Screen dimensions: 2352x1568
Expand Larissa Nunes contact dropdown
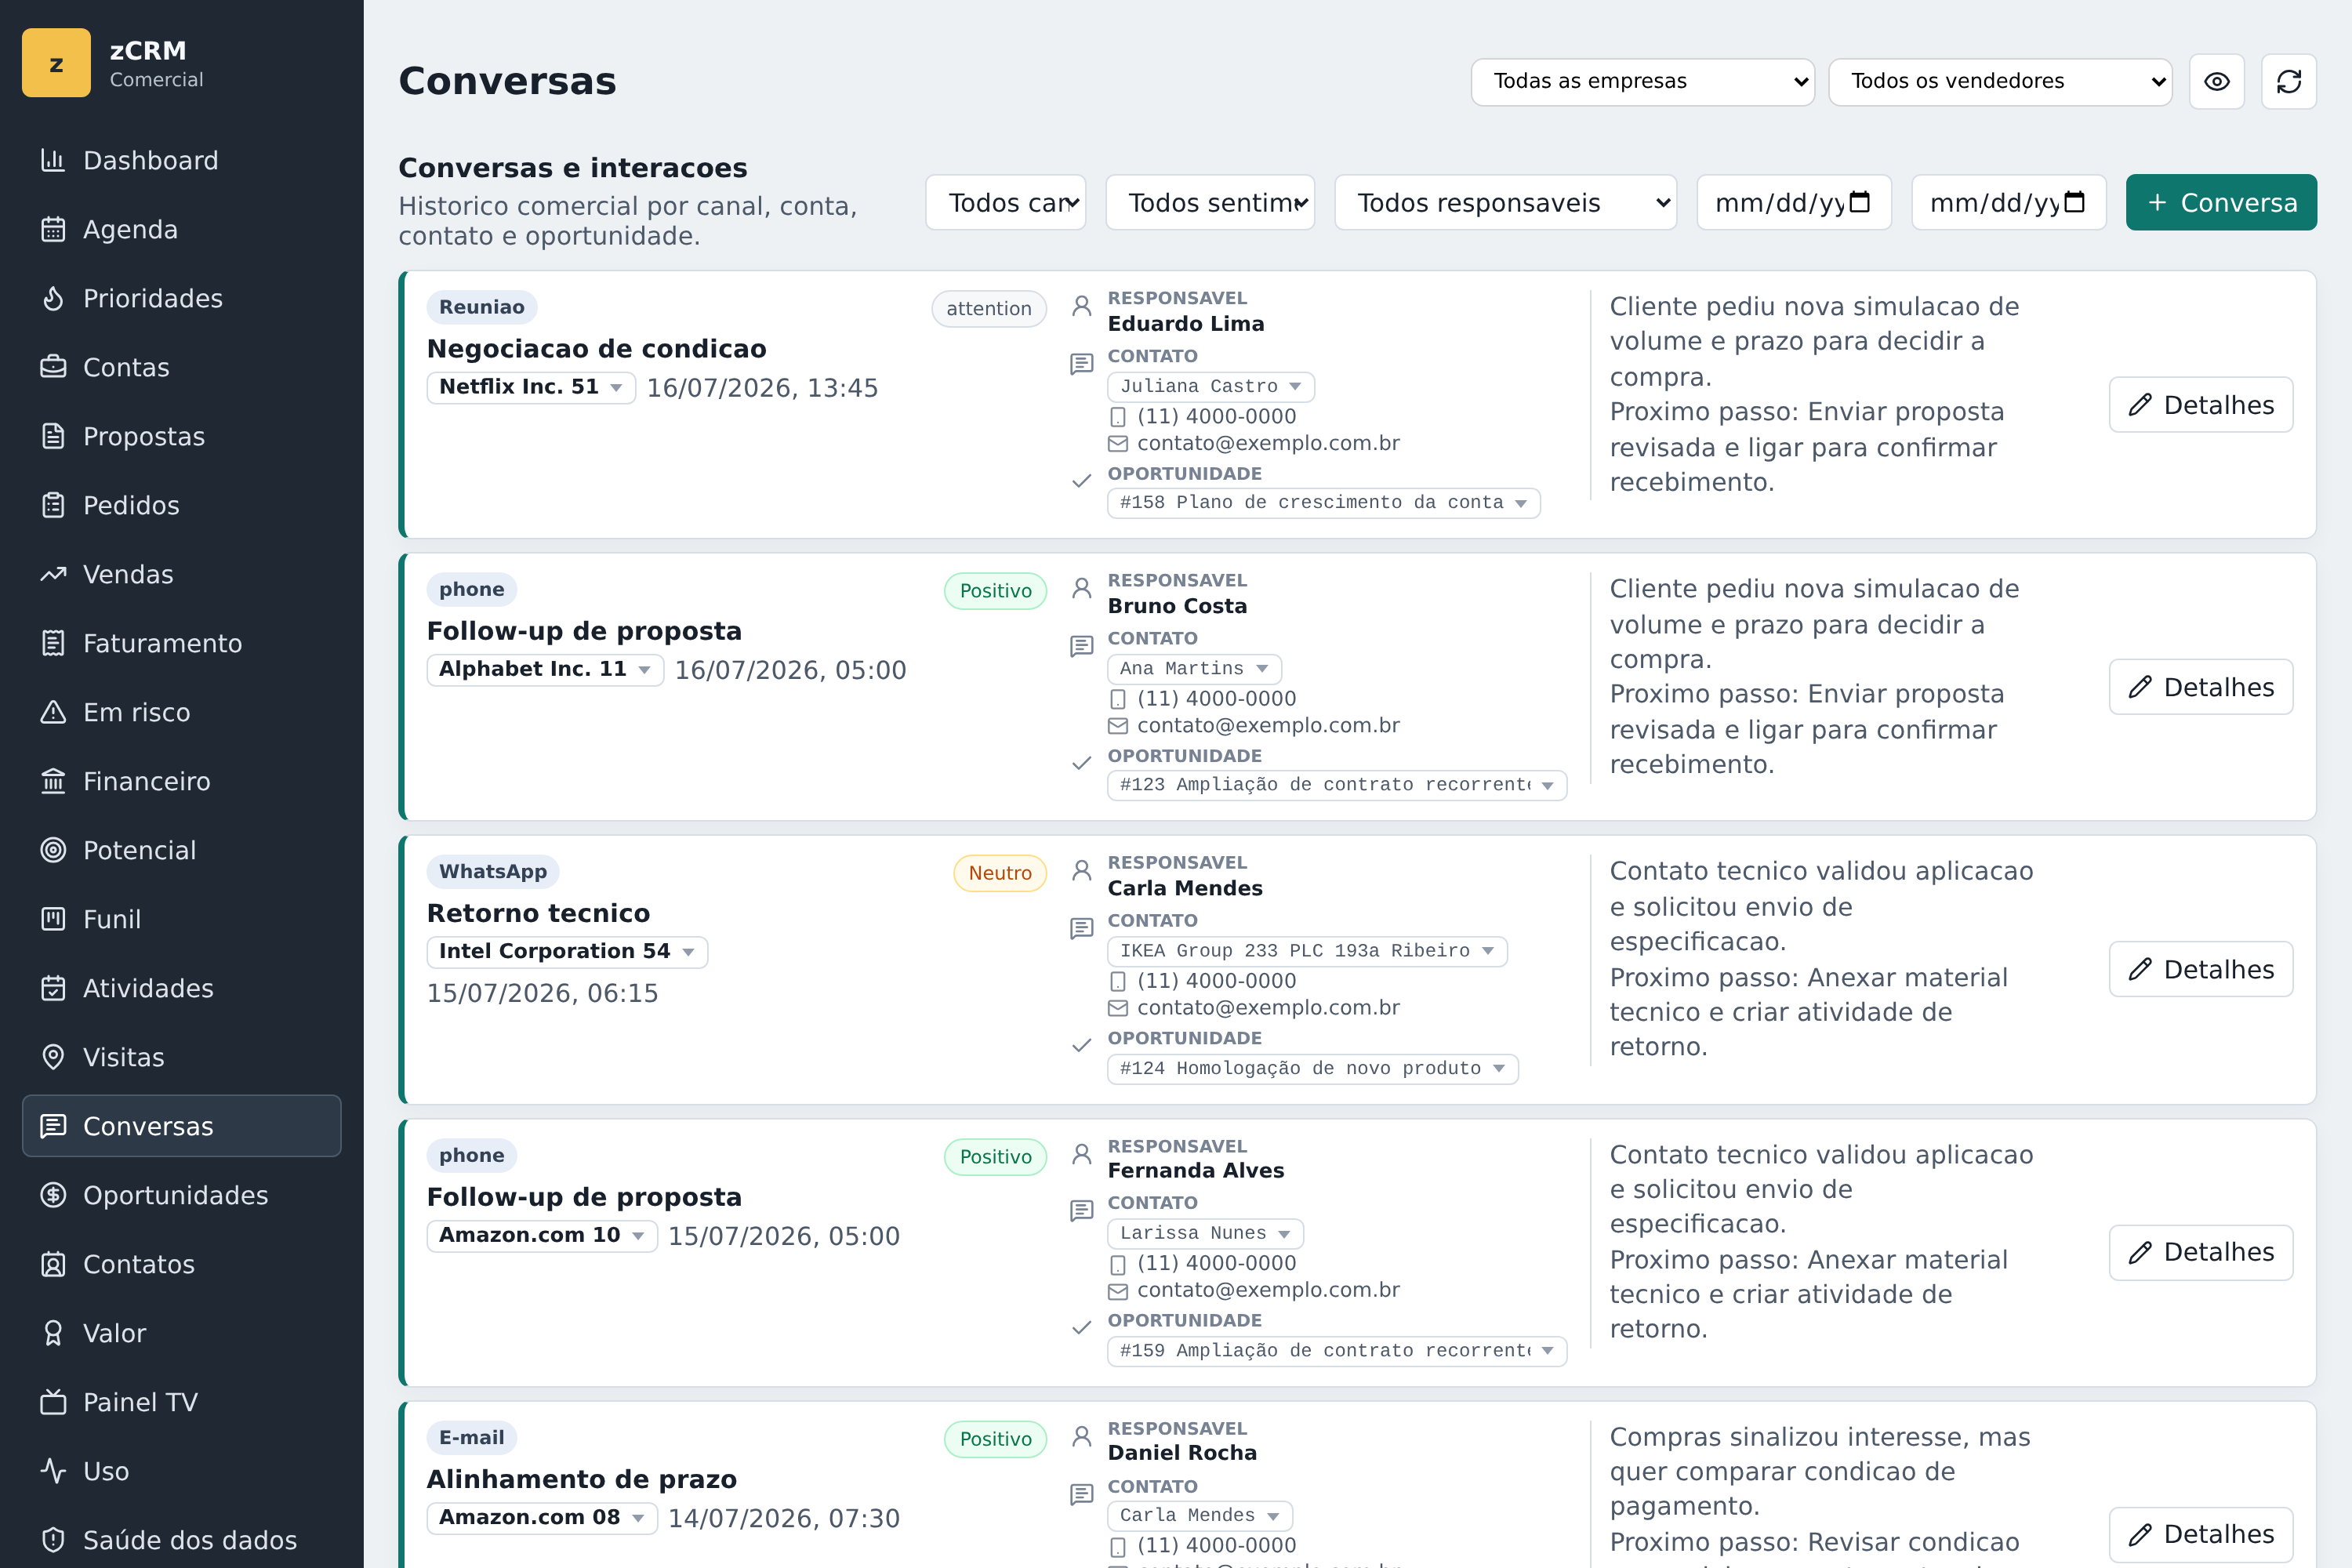pos(1206,1233)
